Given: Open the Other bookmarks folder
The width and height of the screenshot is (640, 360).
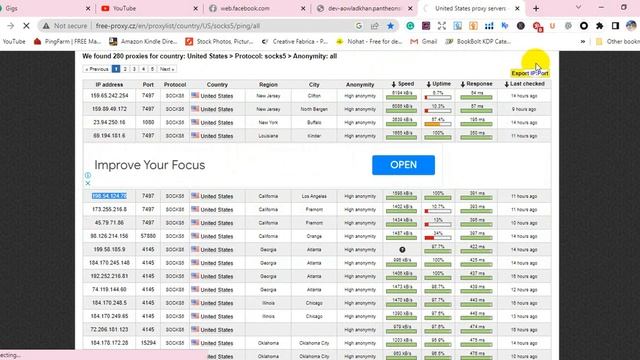Looking at the screenshot, I should [618, 41].
